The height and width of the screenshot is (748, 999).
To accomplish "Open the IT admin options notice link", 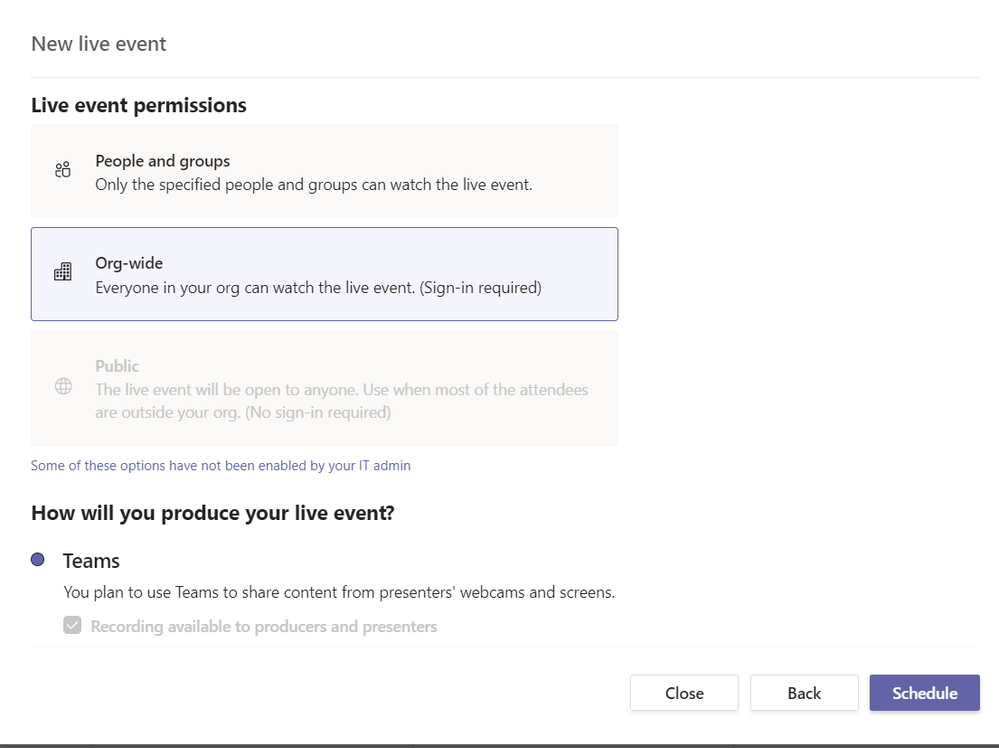I will [x=220, y=466].
